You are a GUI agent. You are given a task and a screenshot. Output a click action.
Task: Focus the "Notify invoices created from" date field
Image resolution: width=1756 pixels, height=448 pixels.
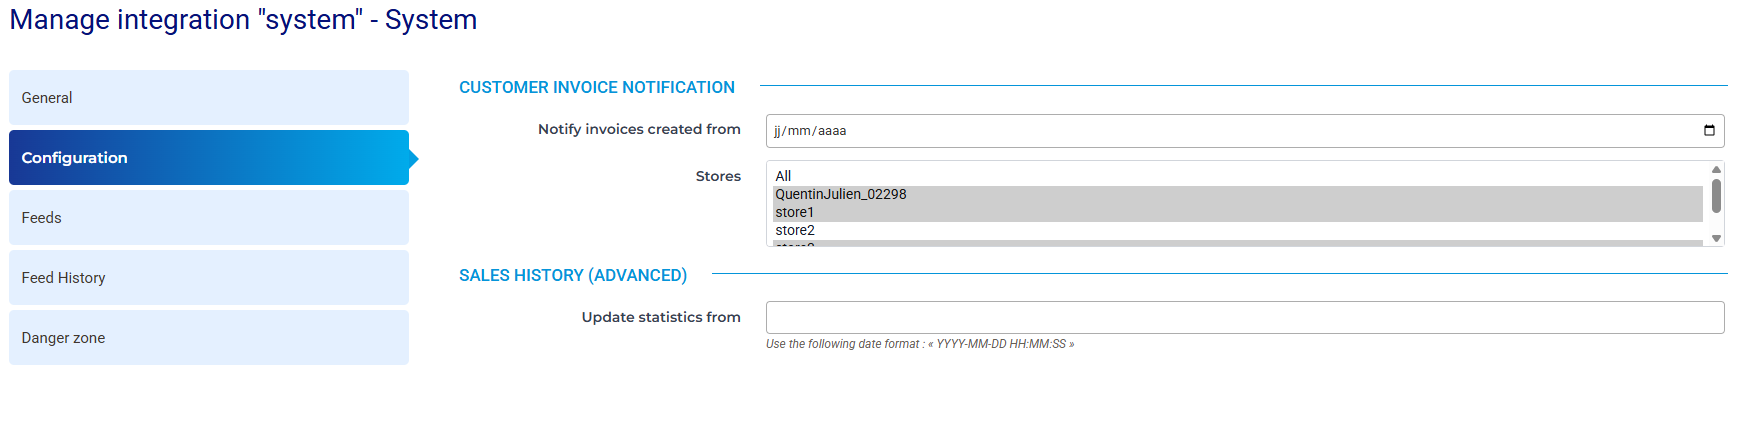(x=1245, y=130)
